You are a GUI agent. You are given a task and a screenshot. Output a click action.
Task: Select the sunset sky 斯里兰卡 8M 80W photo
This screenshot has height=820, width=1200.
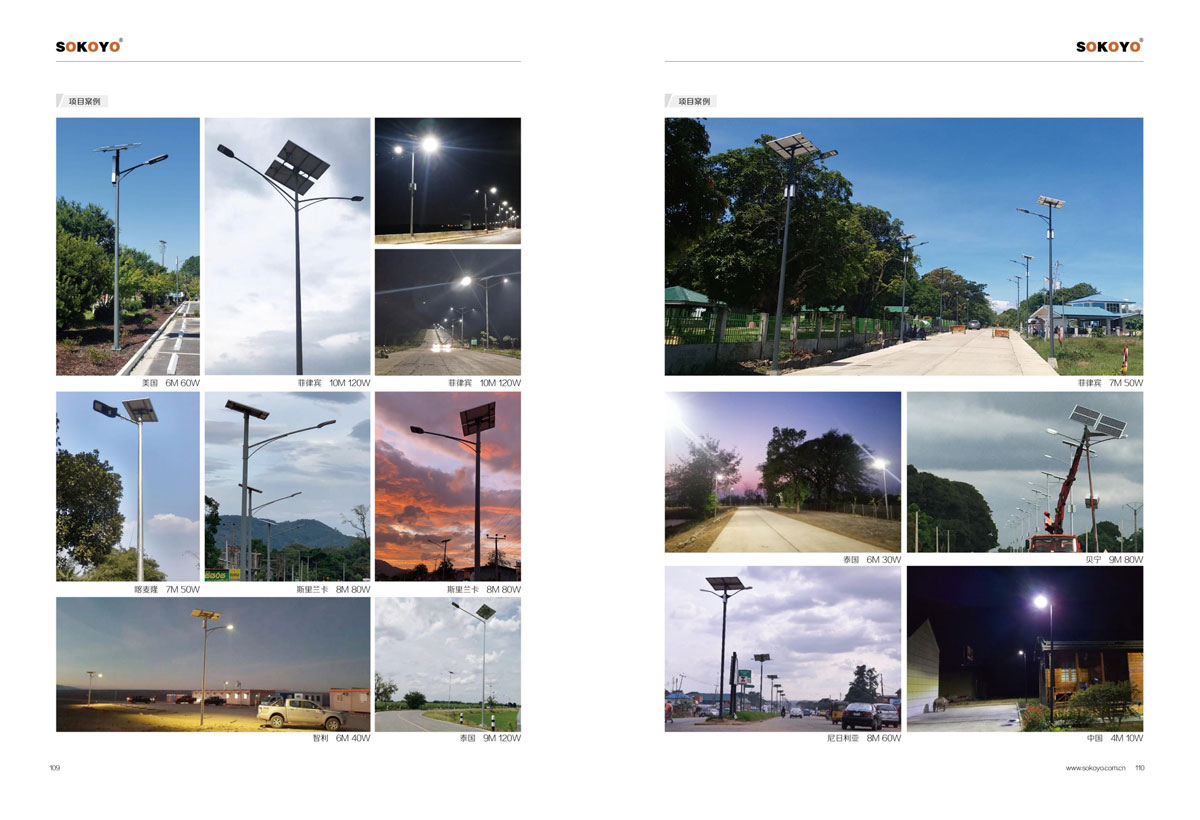(447, 486)
